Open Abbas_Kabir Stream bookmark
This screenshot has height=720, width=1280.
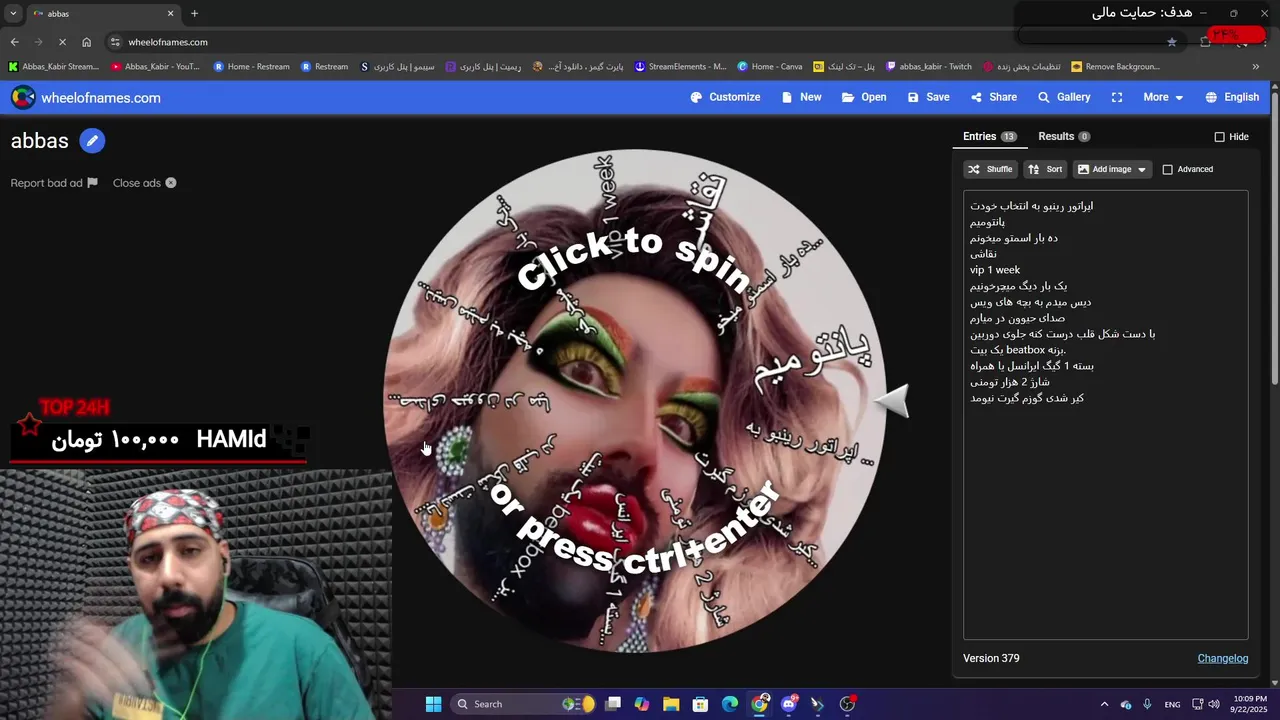54,67
